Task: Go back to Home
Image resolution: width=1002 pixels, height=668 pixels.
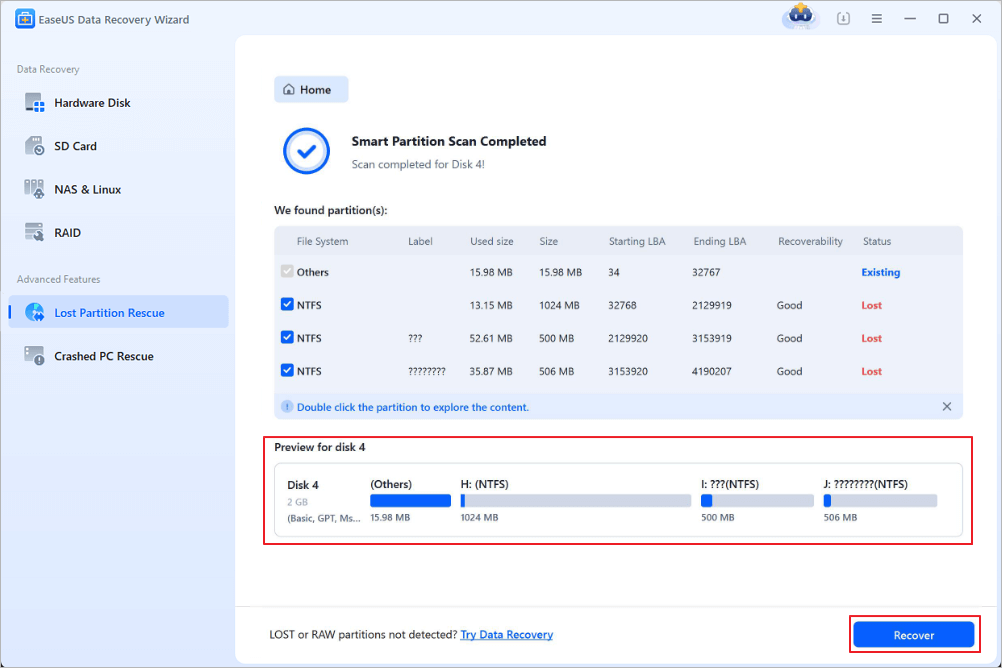Action: click(310, 89)
